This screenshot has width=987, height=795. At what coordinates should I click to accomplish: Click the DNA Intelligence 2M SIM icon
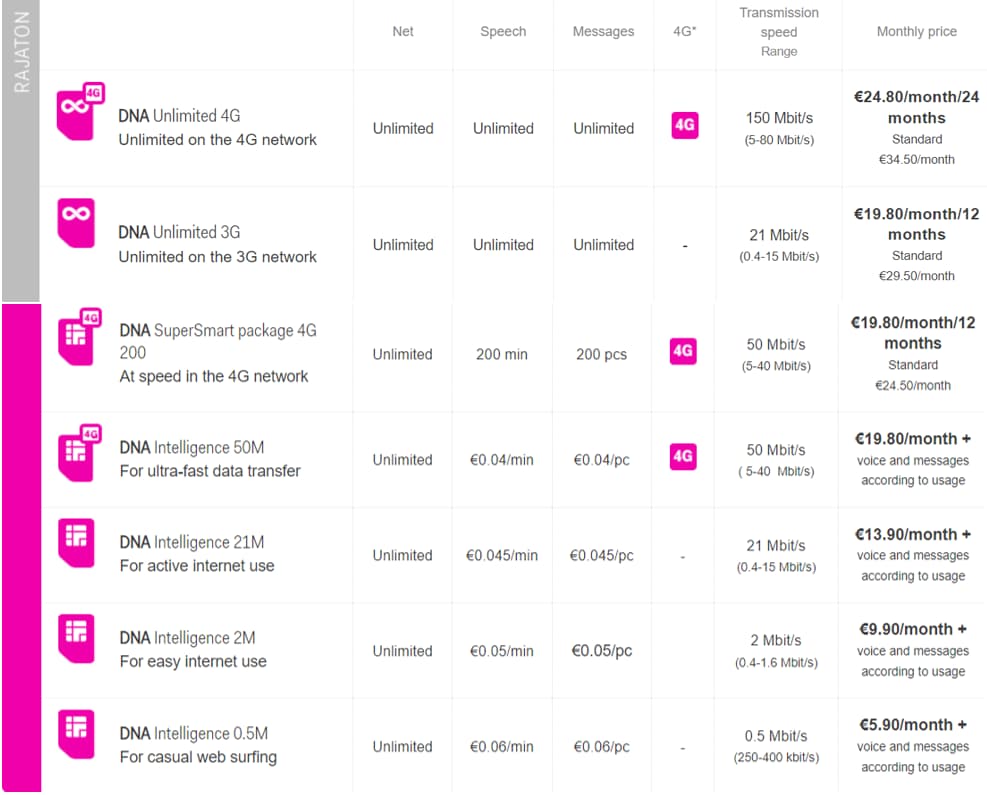76,638
